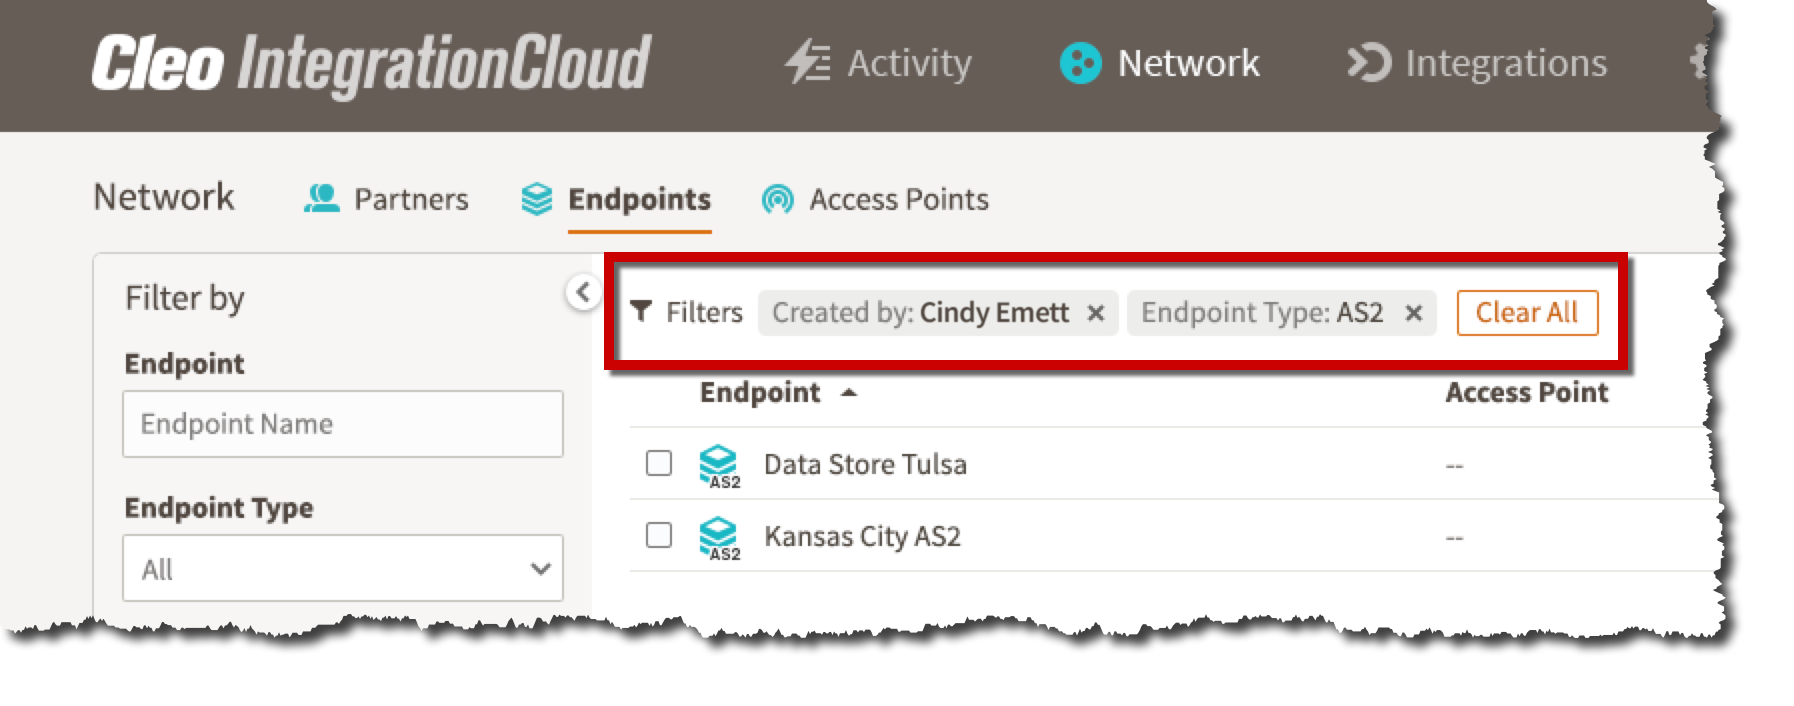
Task: Click the AS2 icon for Kansas City AS2
Action: pyautogui.click(x=719, y=537)
